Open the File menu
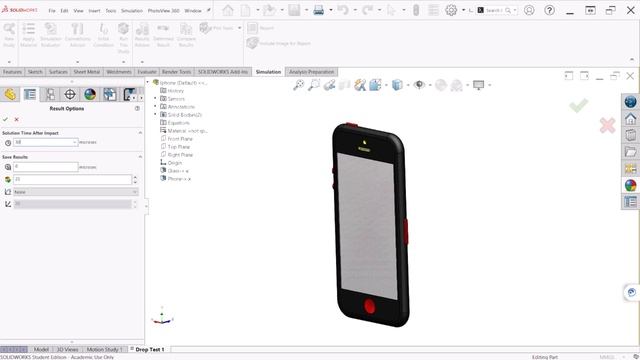Viewport: 640px width, 360px height. pyautogui.click(x=52, y=11)
